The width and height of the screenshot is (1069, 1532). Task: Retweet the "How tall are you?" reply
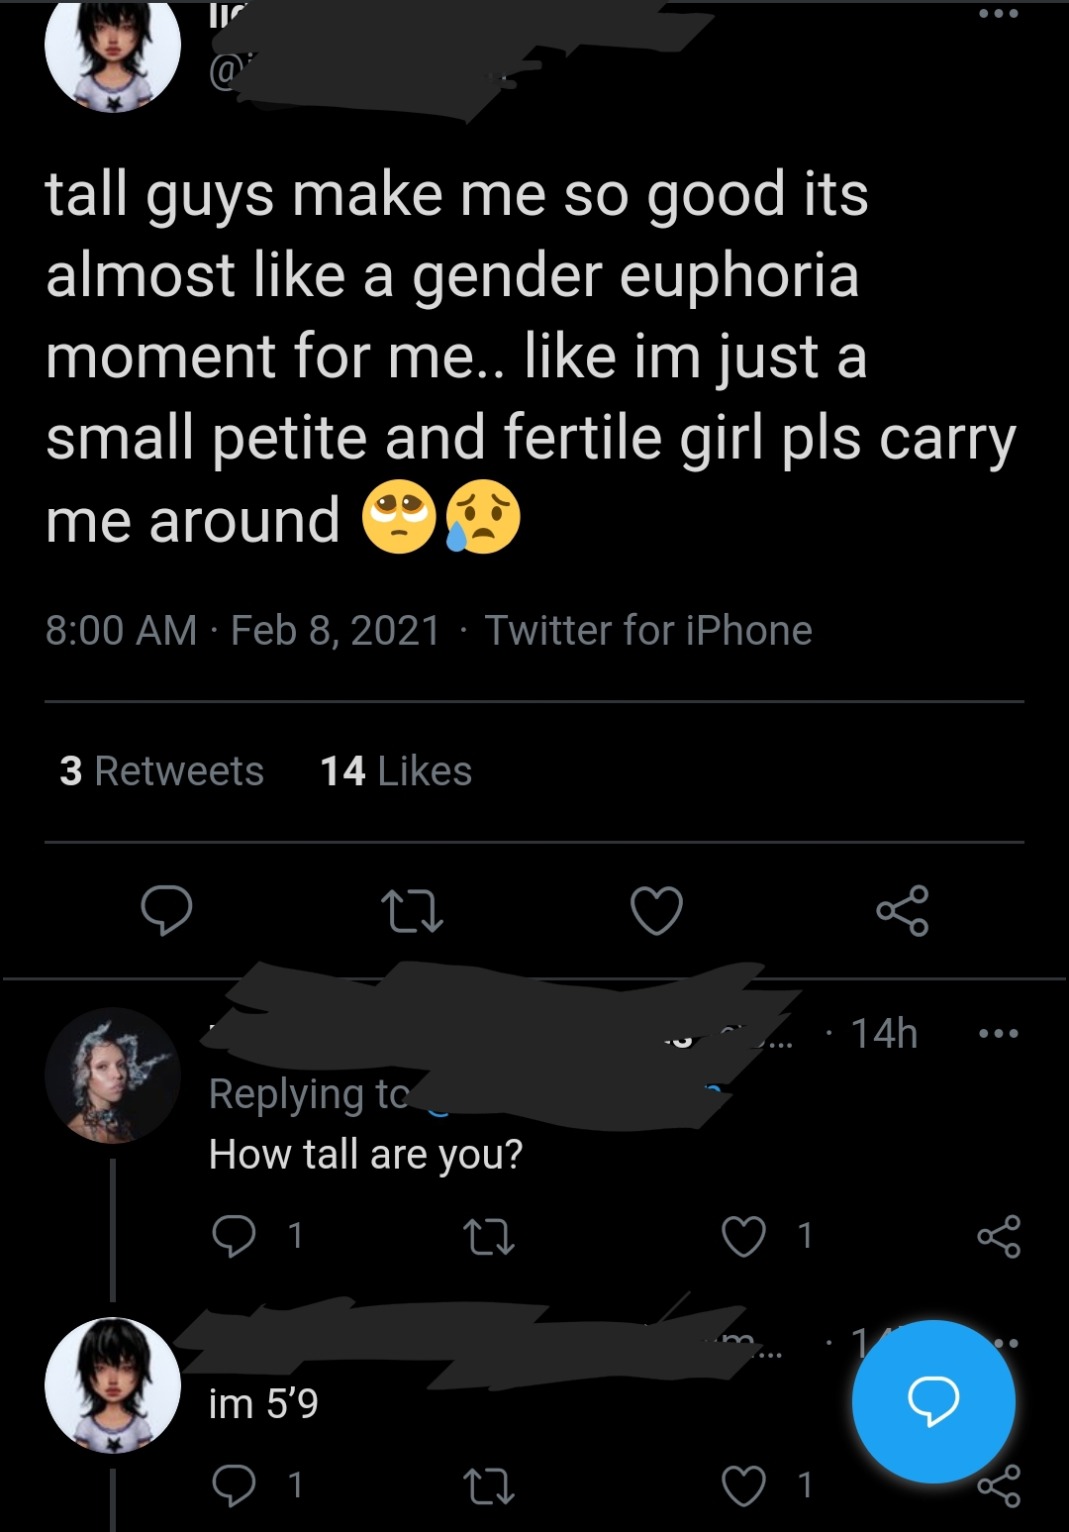pyautogui.click(x=490, y=1237)
